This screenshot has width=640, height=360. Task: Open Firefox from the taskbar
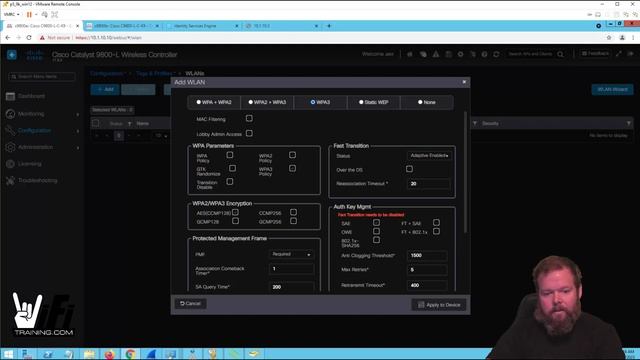[109, 354]
